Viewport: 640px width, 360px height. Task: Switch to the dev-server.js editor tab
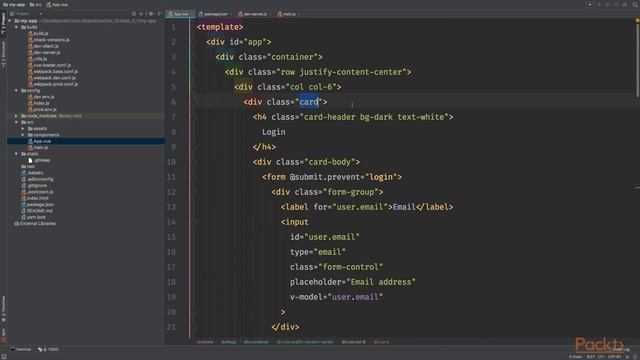[x=255, y=14]
